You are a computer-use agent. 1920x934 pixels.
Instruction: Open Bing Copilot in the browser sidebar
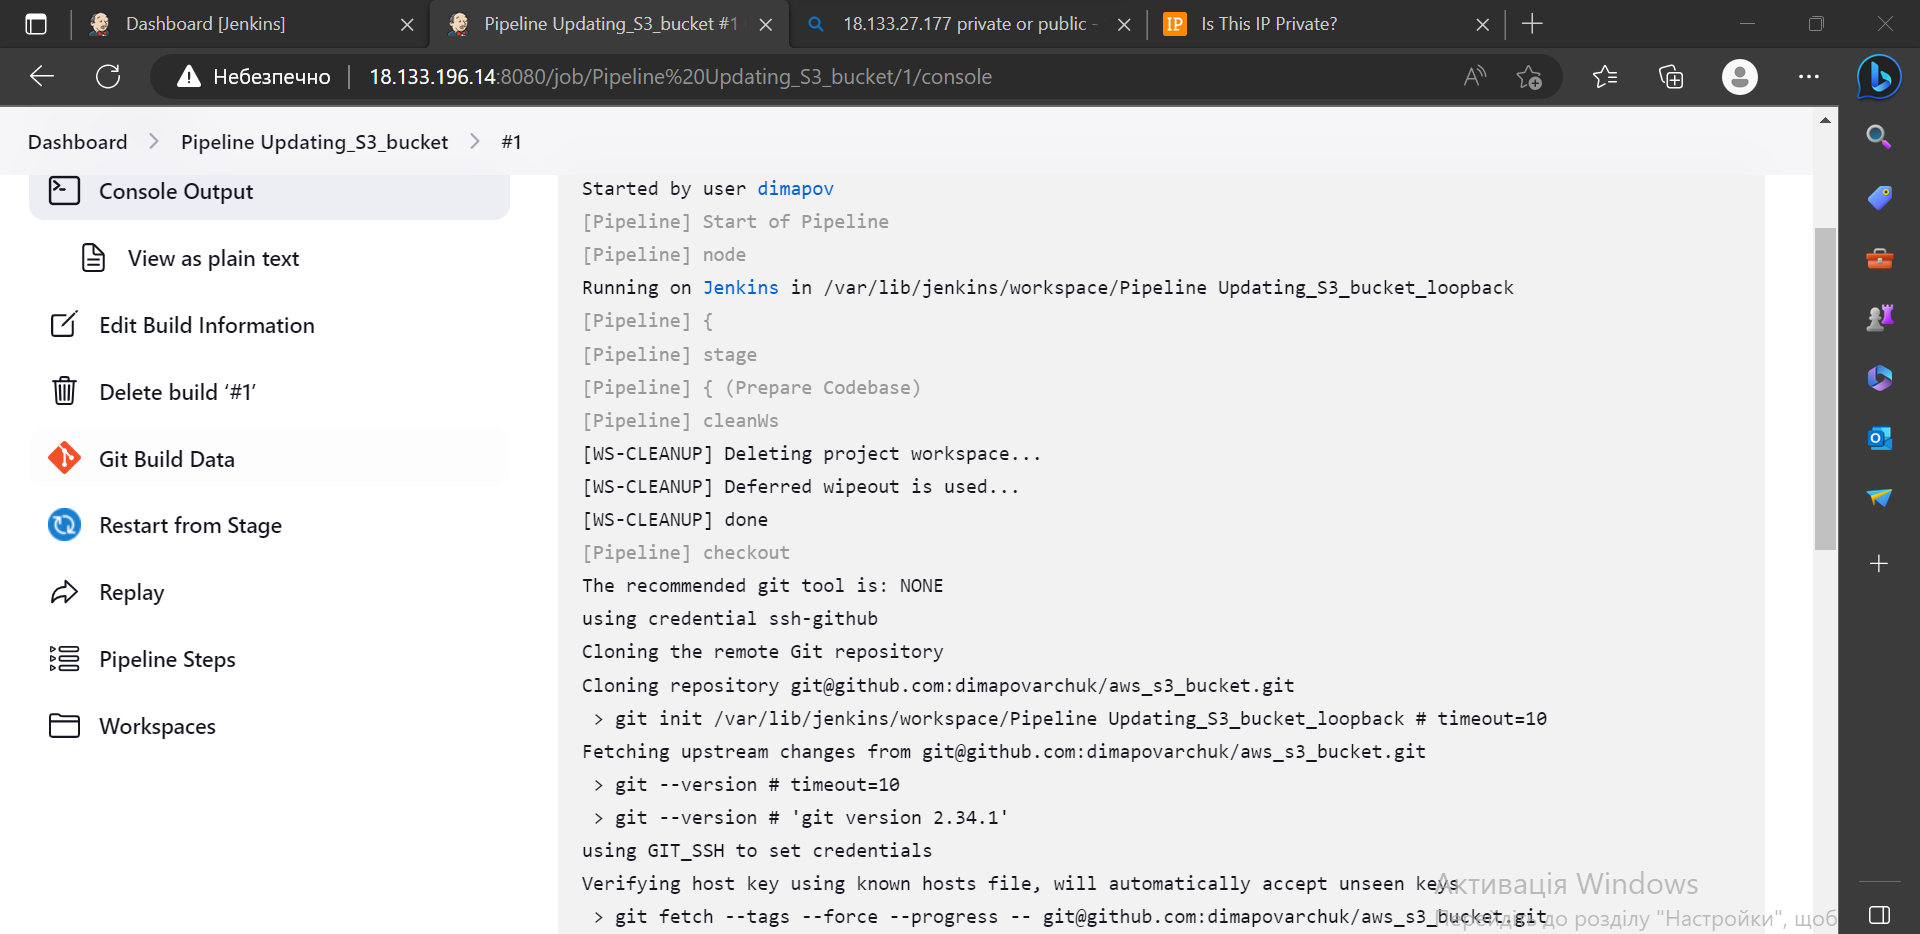coord(1878,76)
